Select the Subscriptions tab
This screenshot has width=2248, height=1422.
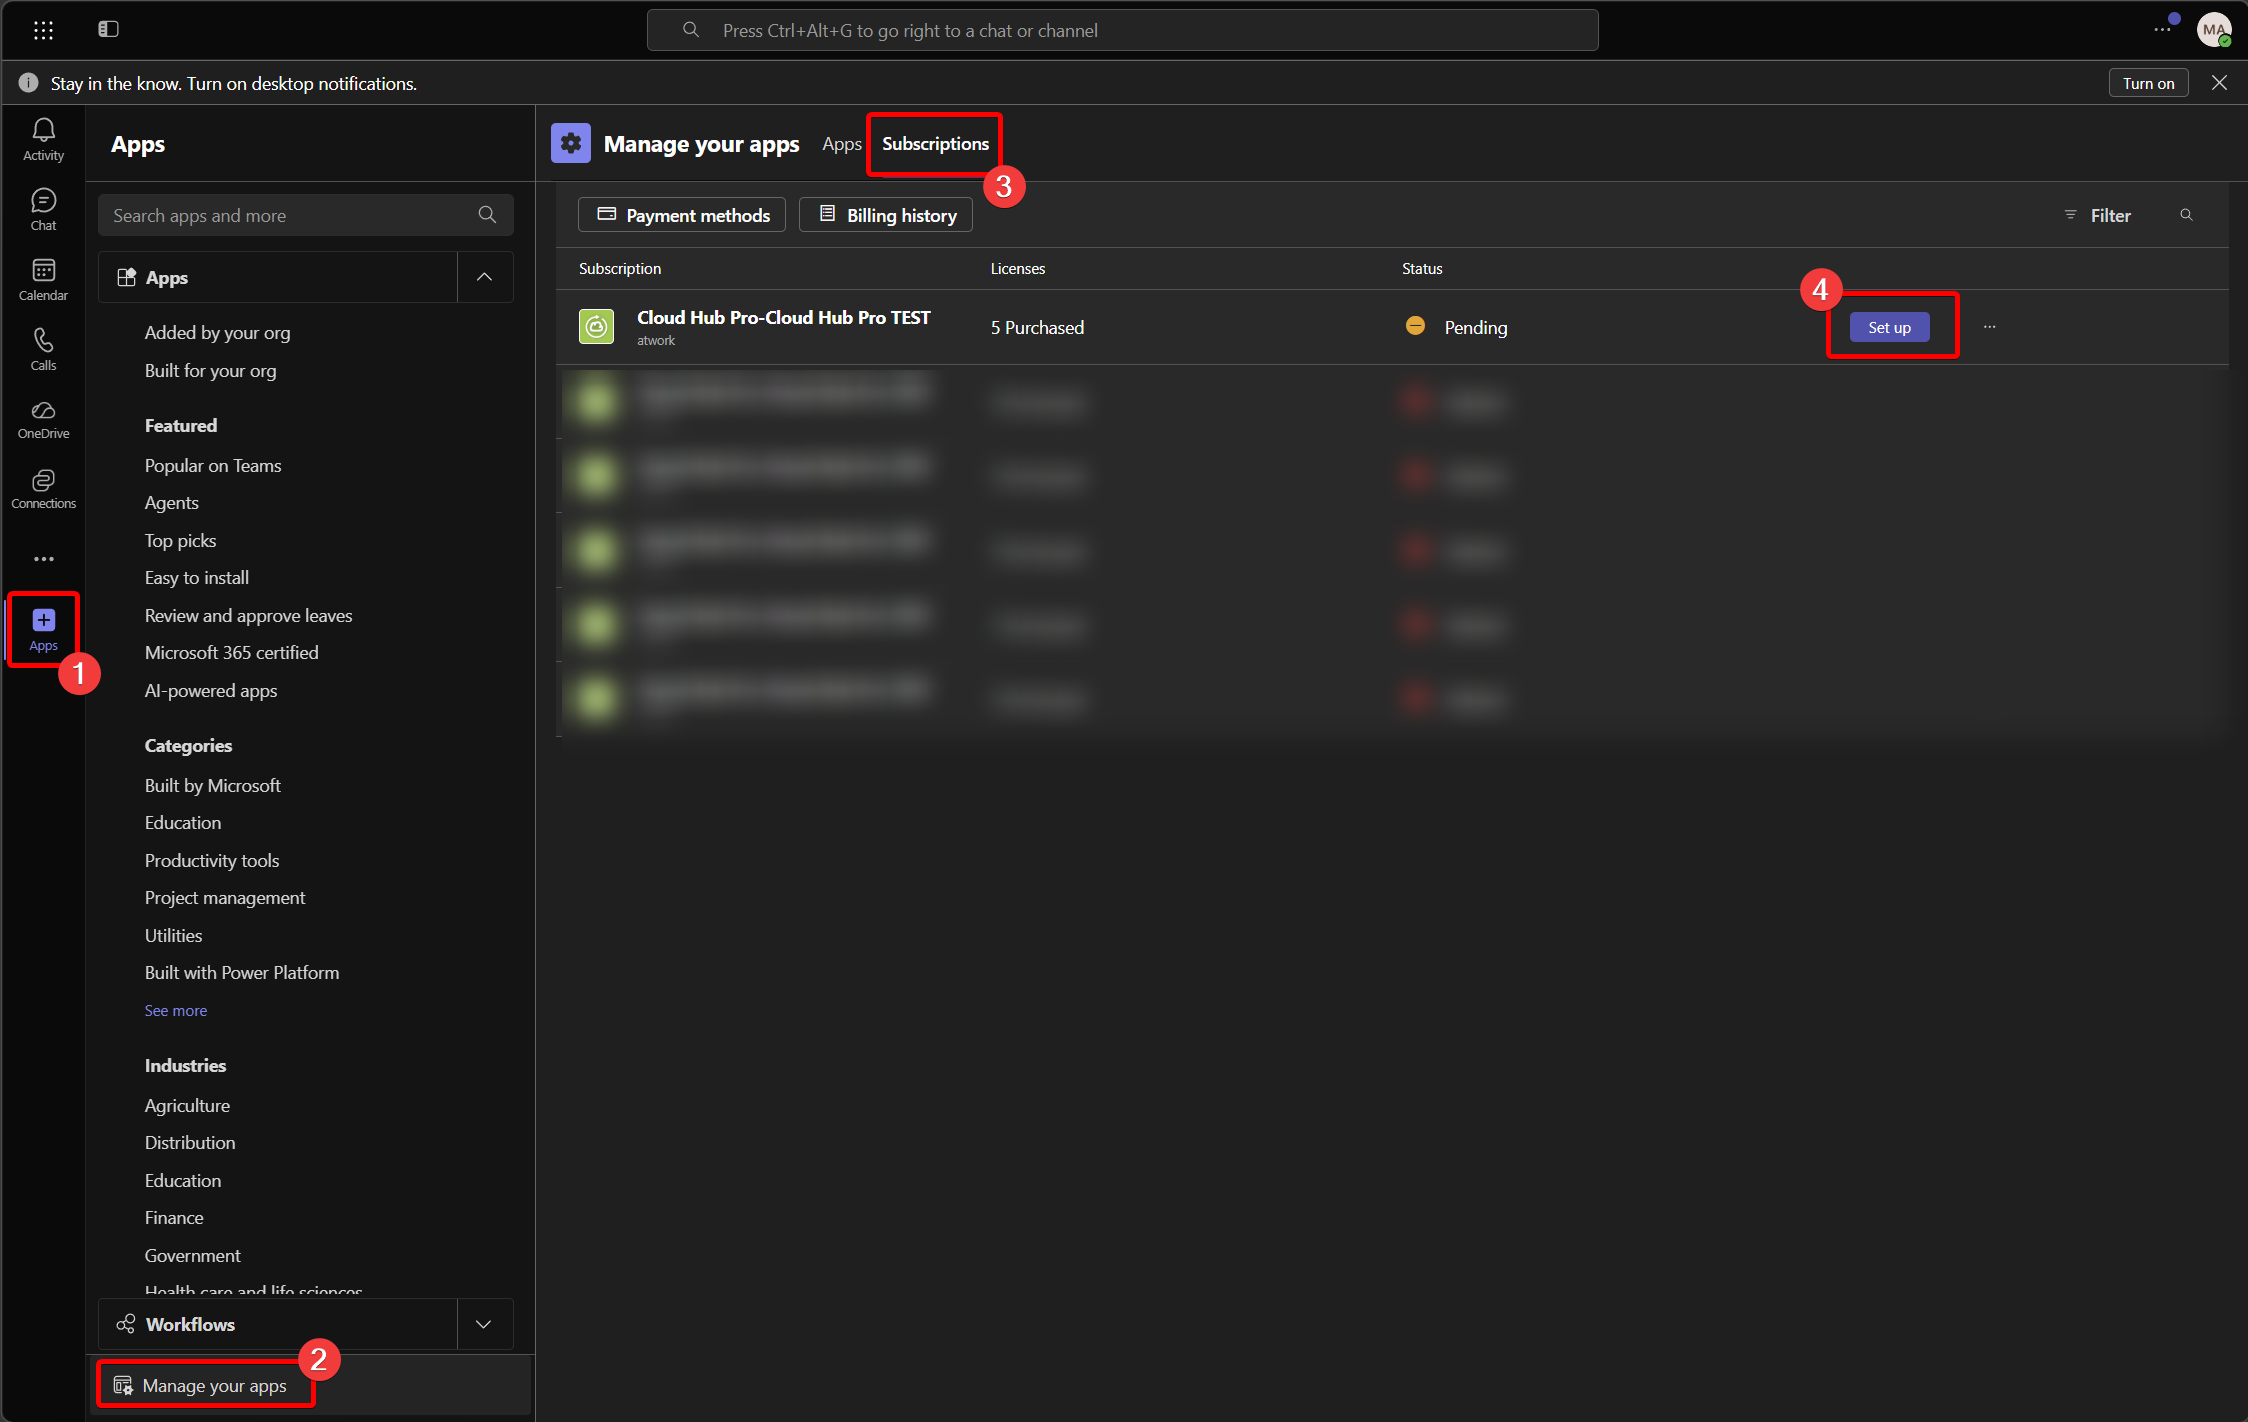click(935, 144)
